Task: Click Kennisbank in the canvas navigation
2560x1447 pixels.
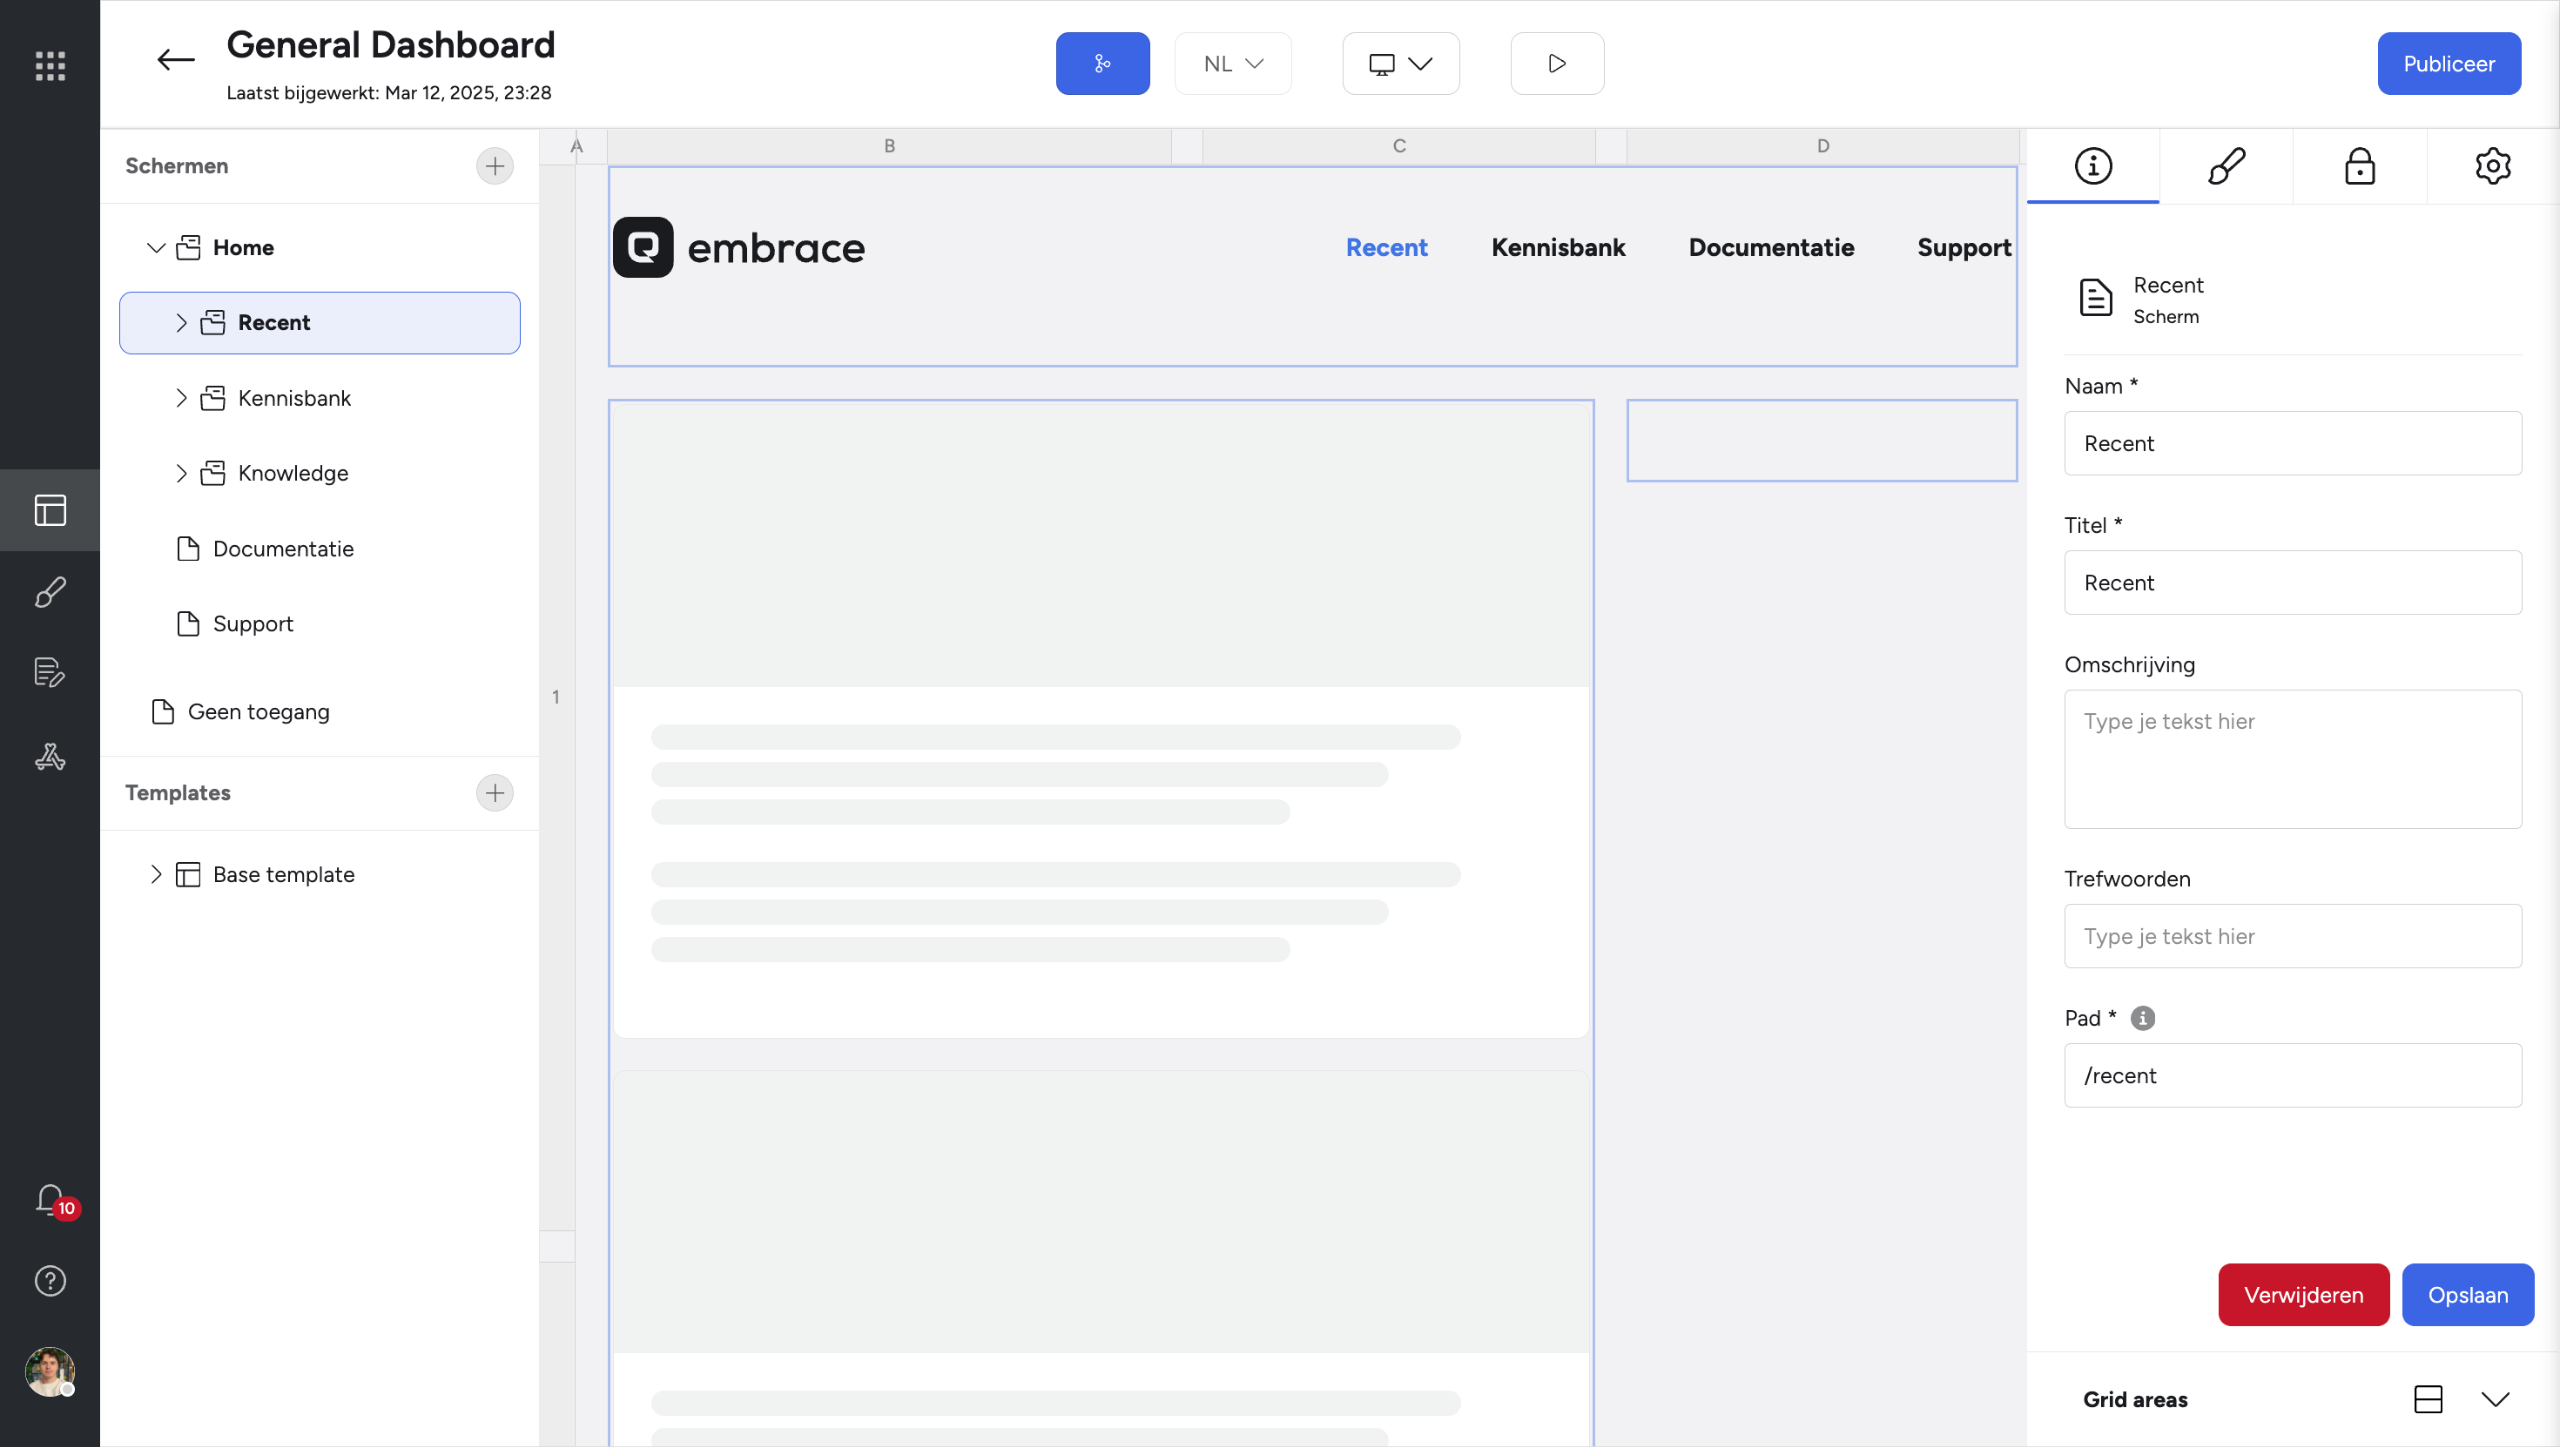Action: point(1558,248)
